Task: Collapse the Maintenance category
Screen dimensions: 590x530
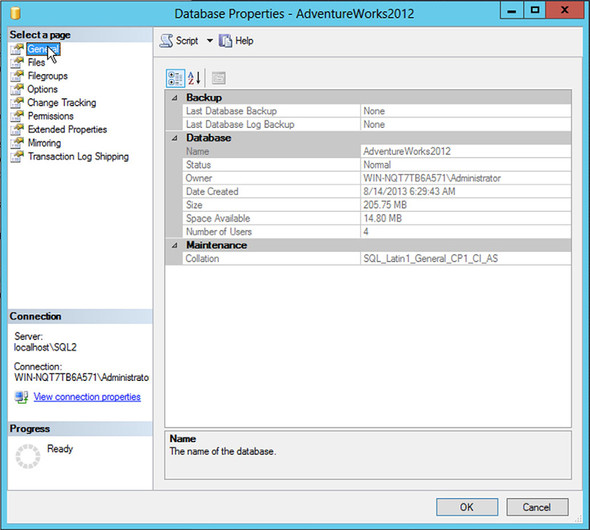Action: [x=175, y=245]
